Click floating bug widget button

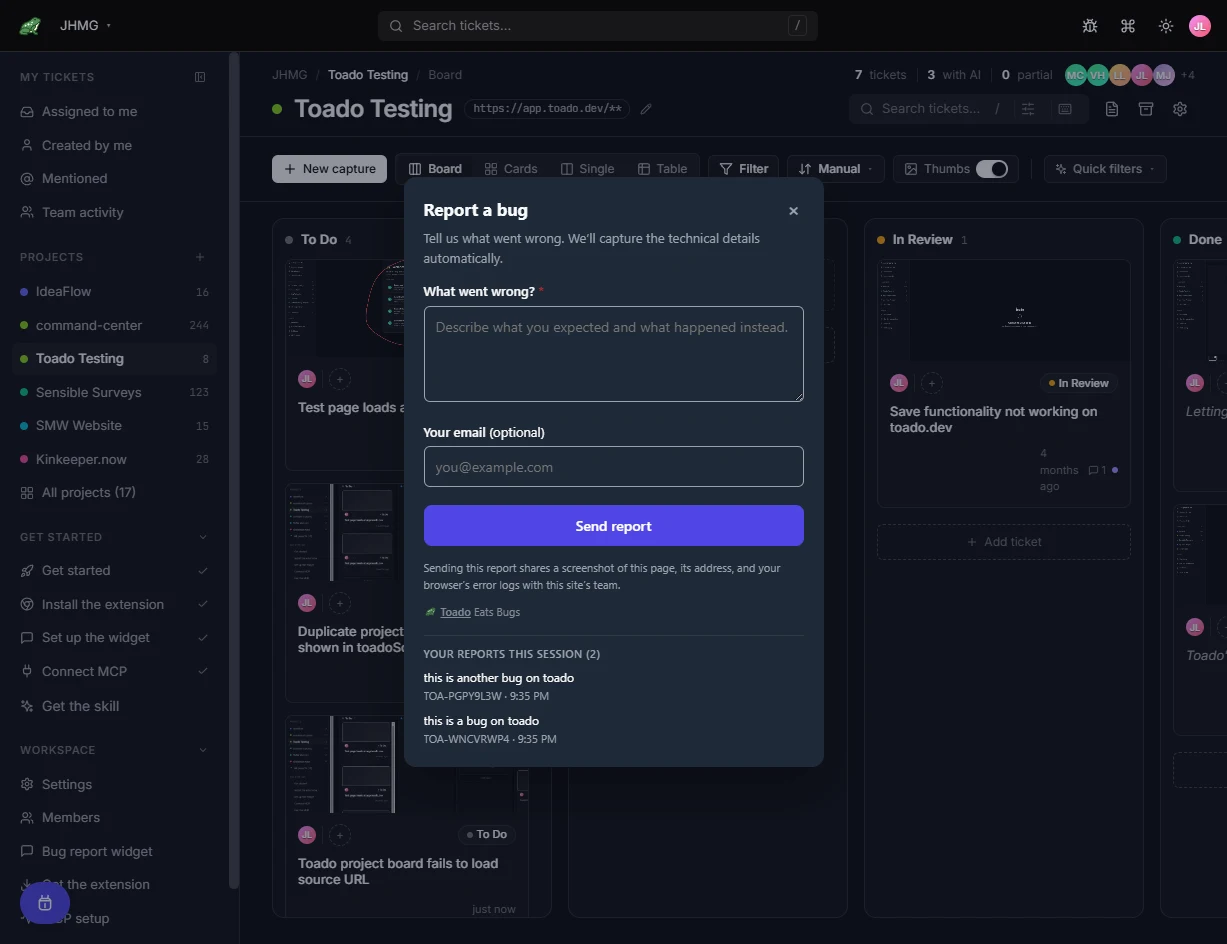(x=45, y=904)
